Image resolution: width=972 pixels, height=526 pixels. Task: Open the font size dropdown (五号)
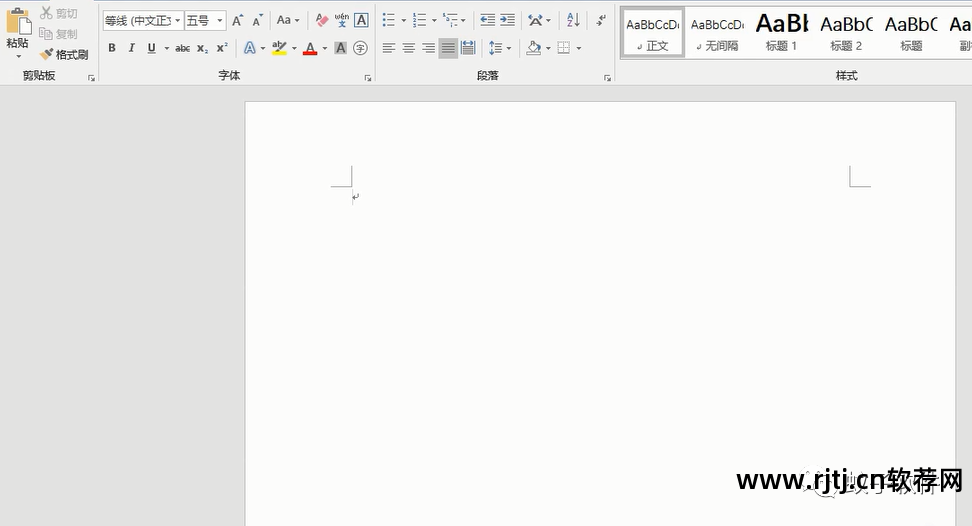click(x=220, y=21)
